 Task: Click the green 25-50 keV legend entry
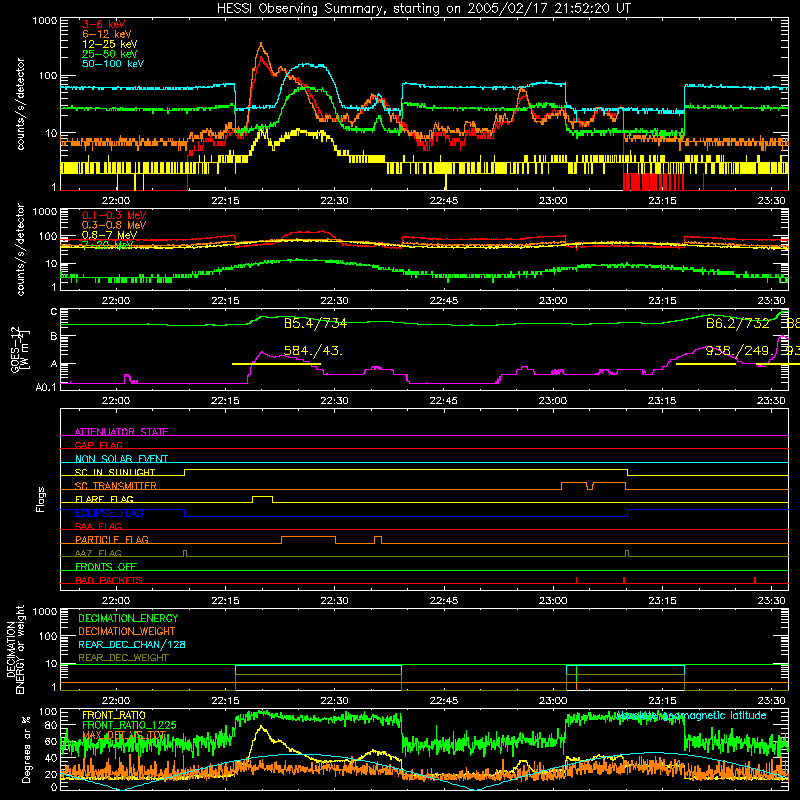coord(110,54)
